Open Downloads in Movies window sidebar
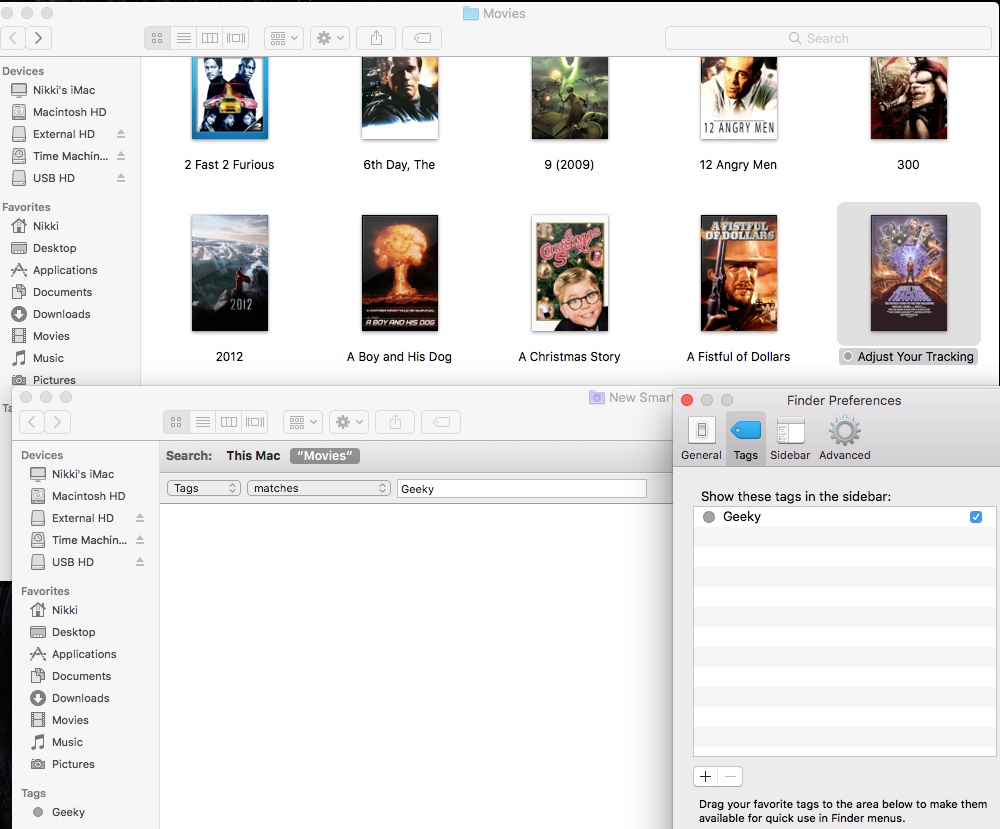 tap(64, 314)
